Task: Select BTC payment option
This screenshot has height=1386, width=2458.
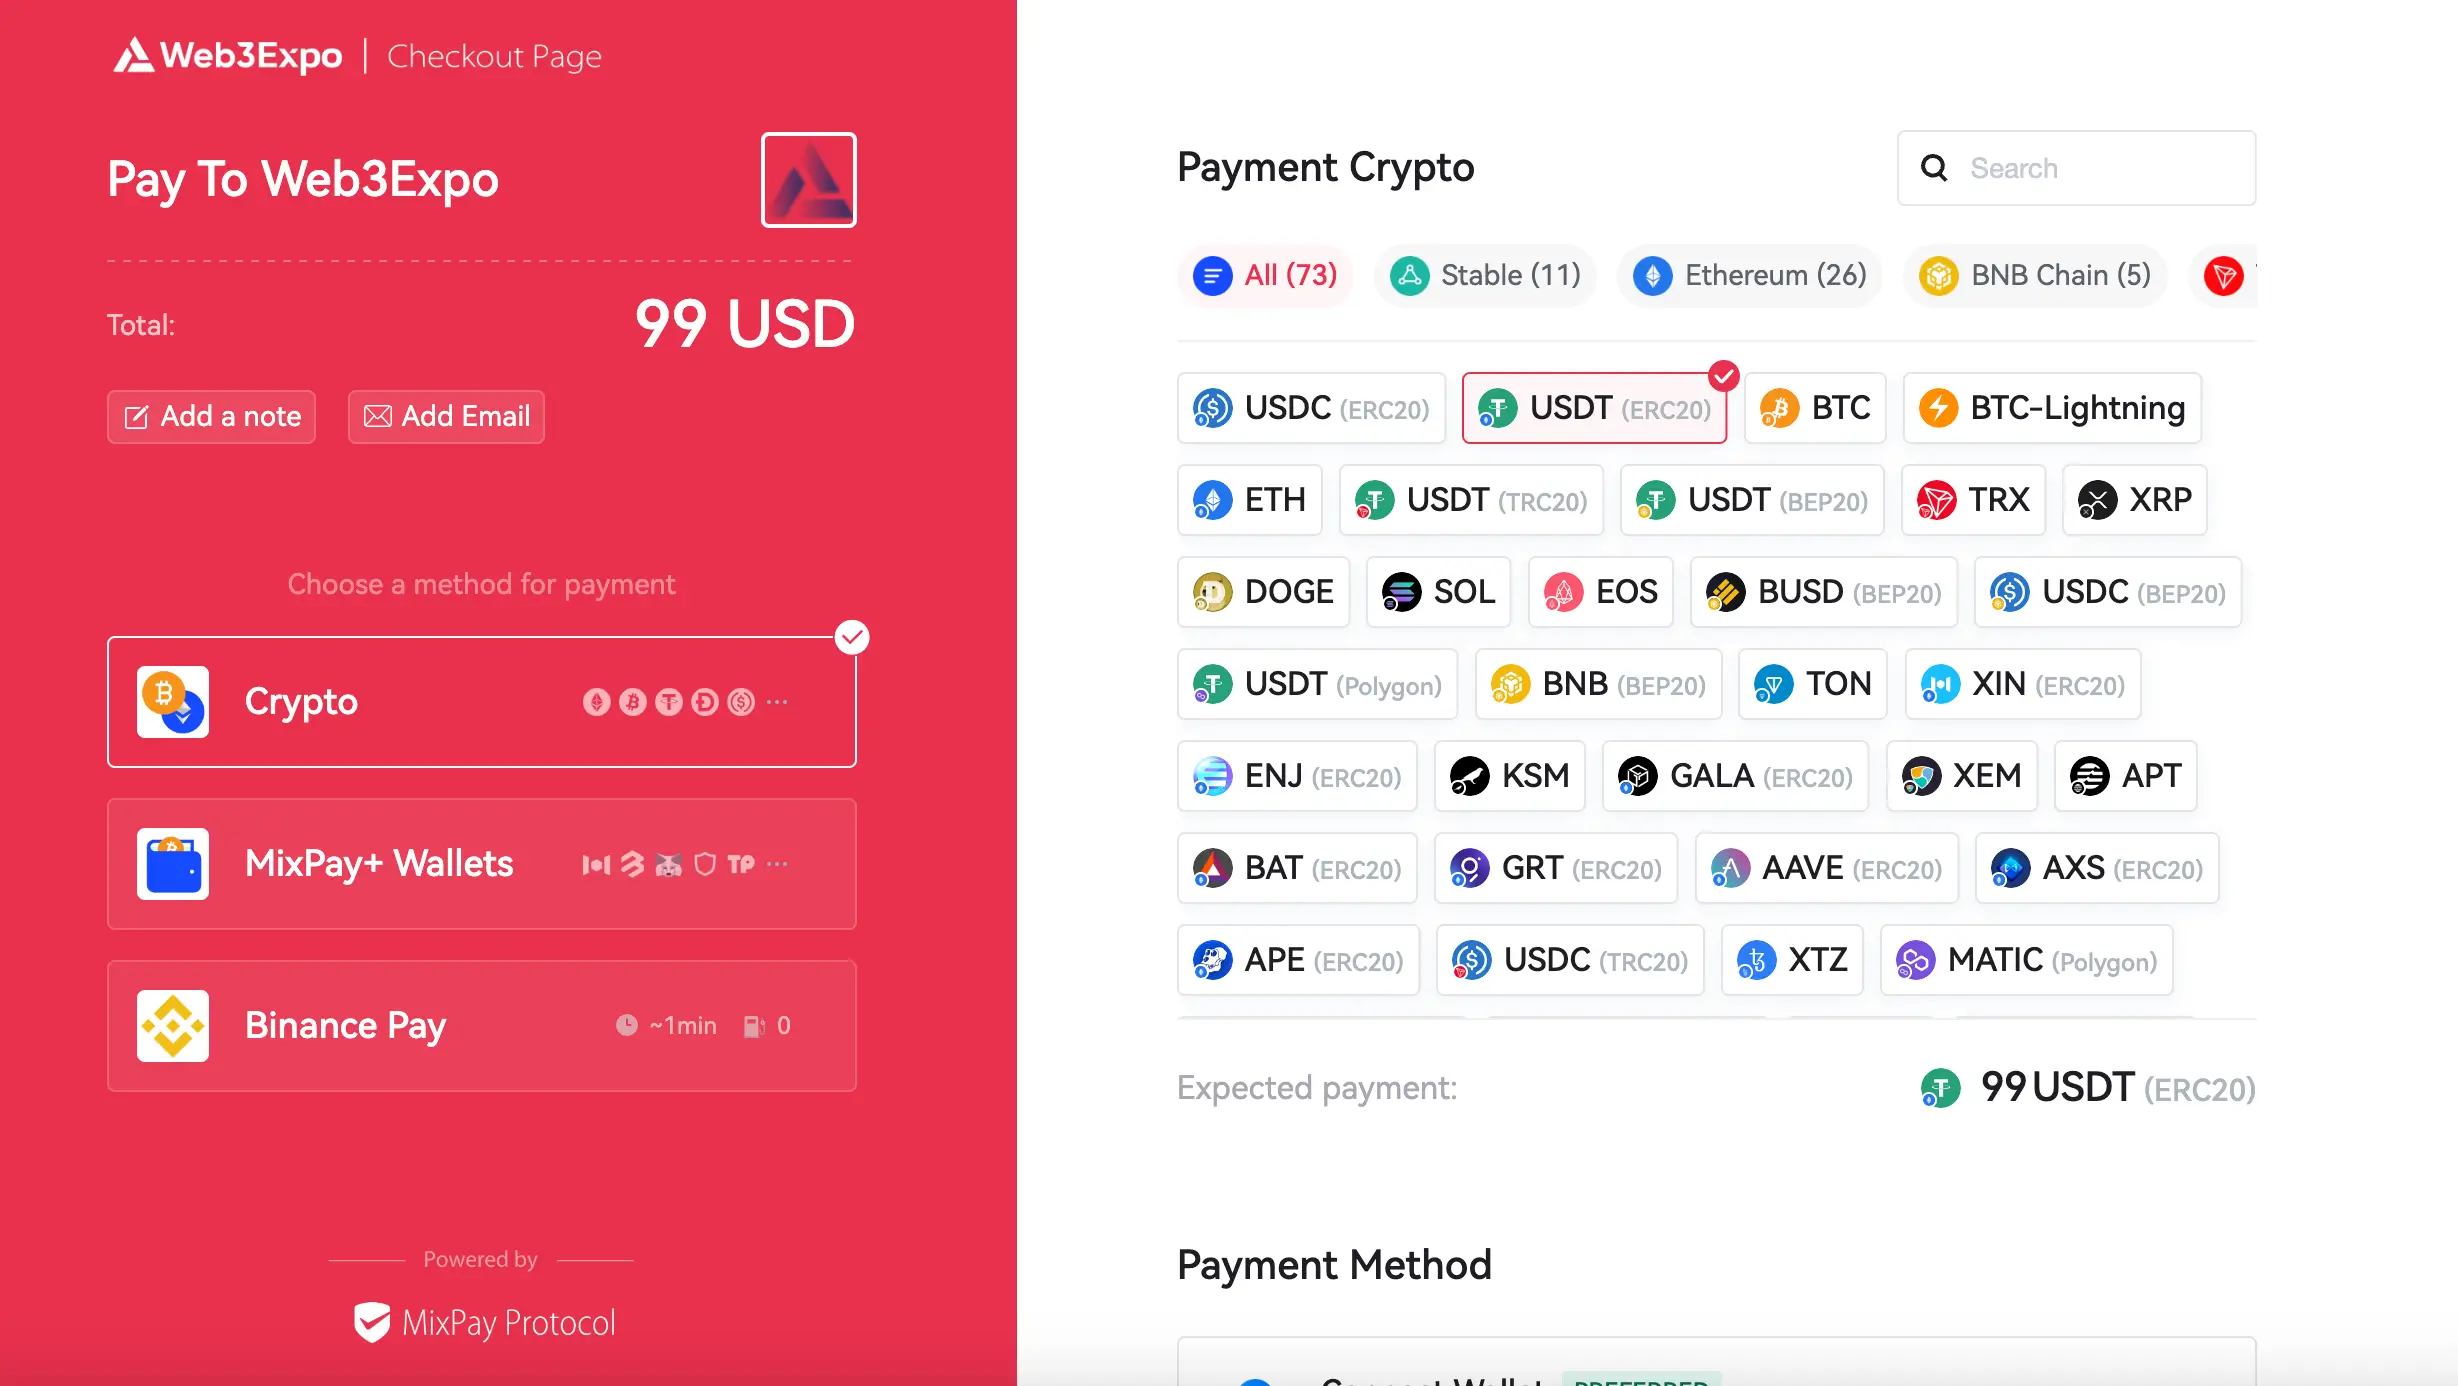Action: point(1815,407)
